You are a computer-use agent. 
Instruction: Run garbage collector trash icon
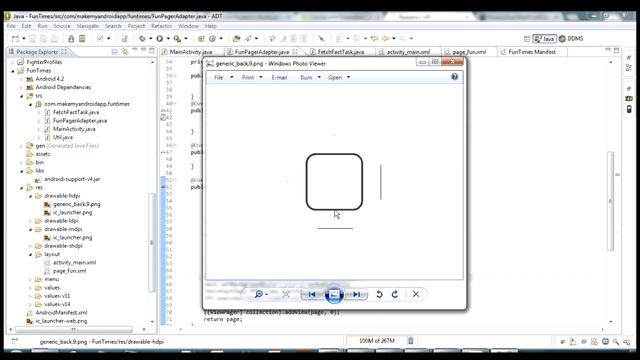(410, 341)
